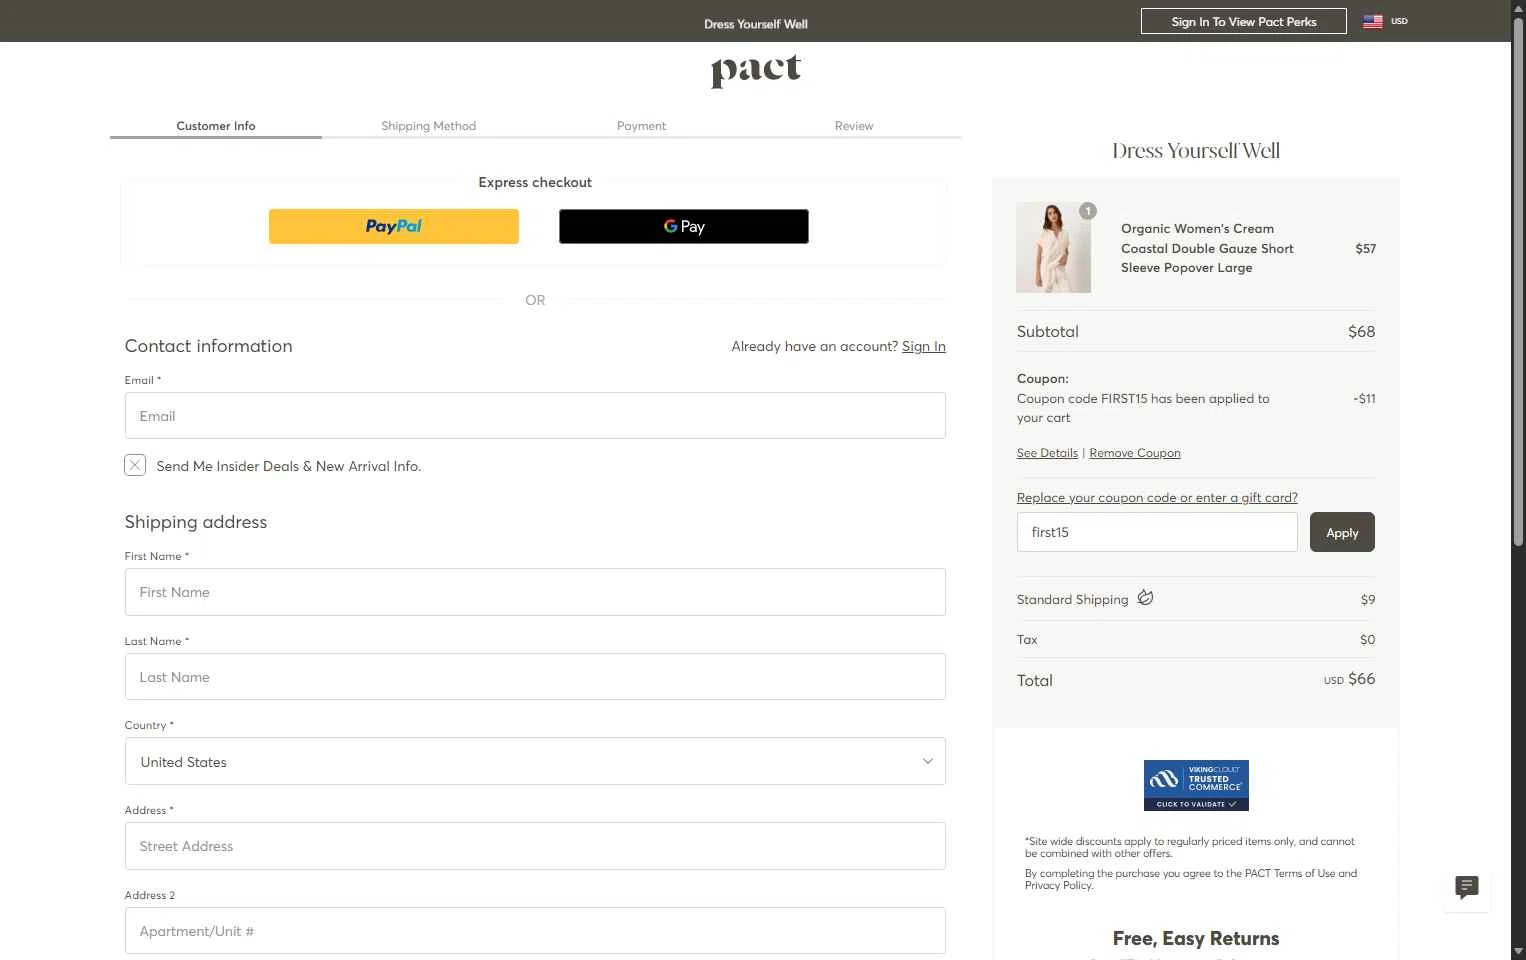Go to the Shipping Method step
Screen dimensions: 1526x960
[x=428, y=126]
